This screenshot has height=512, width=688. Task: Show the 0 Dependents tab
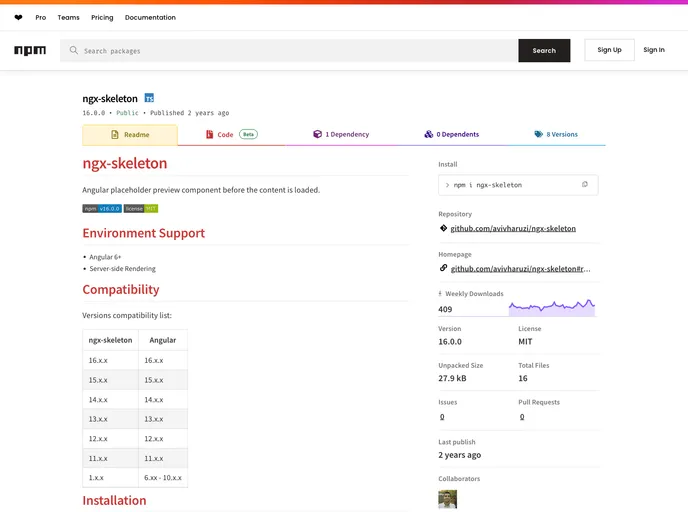tap(452, 134)
